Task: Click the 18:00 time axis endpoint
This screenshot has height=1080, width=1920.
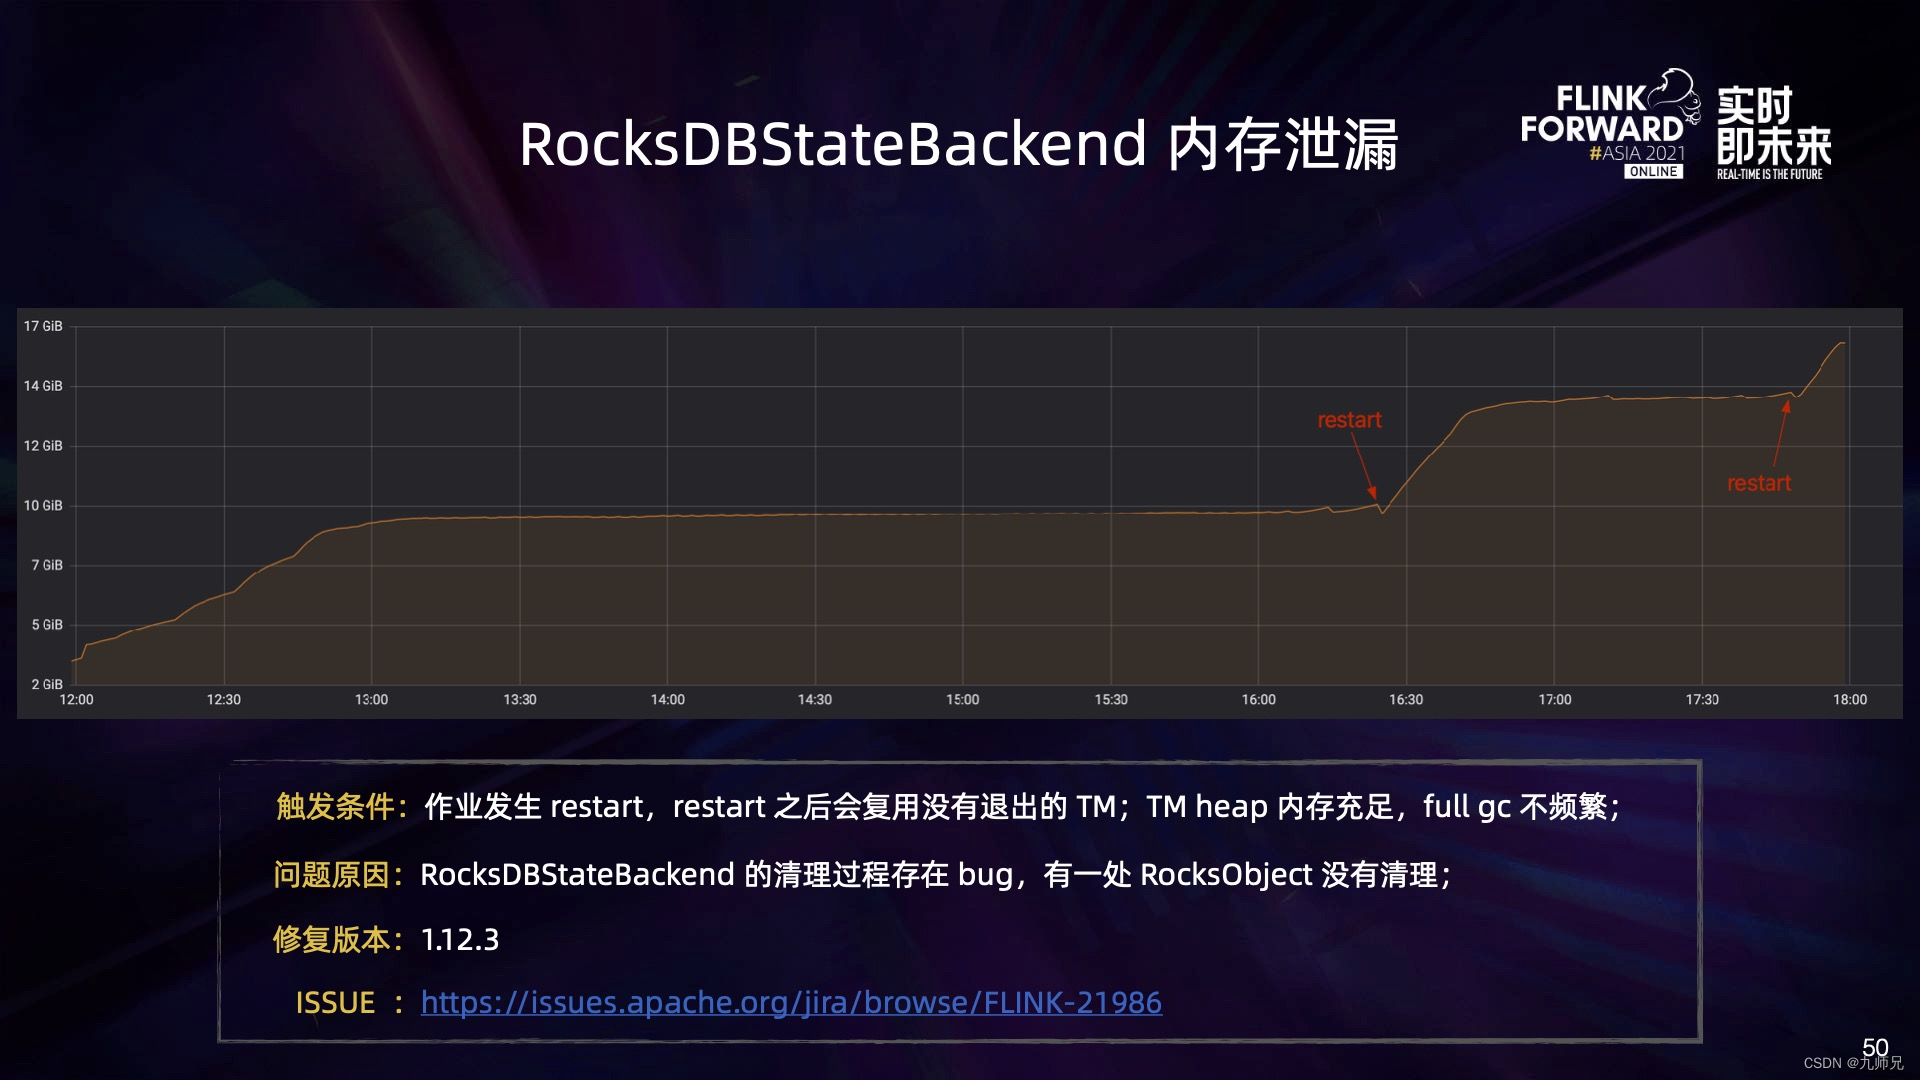Action: click(x=1850, y=699)
